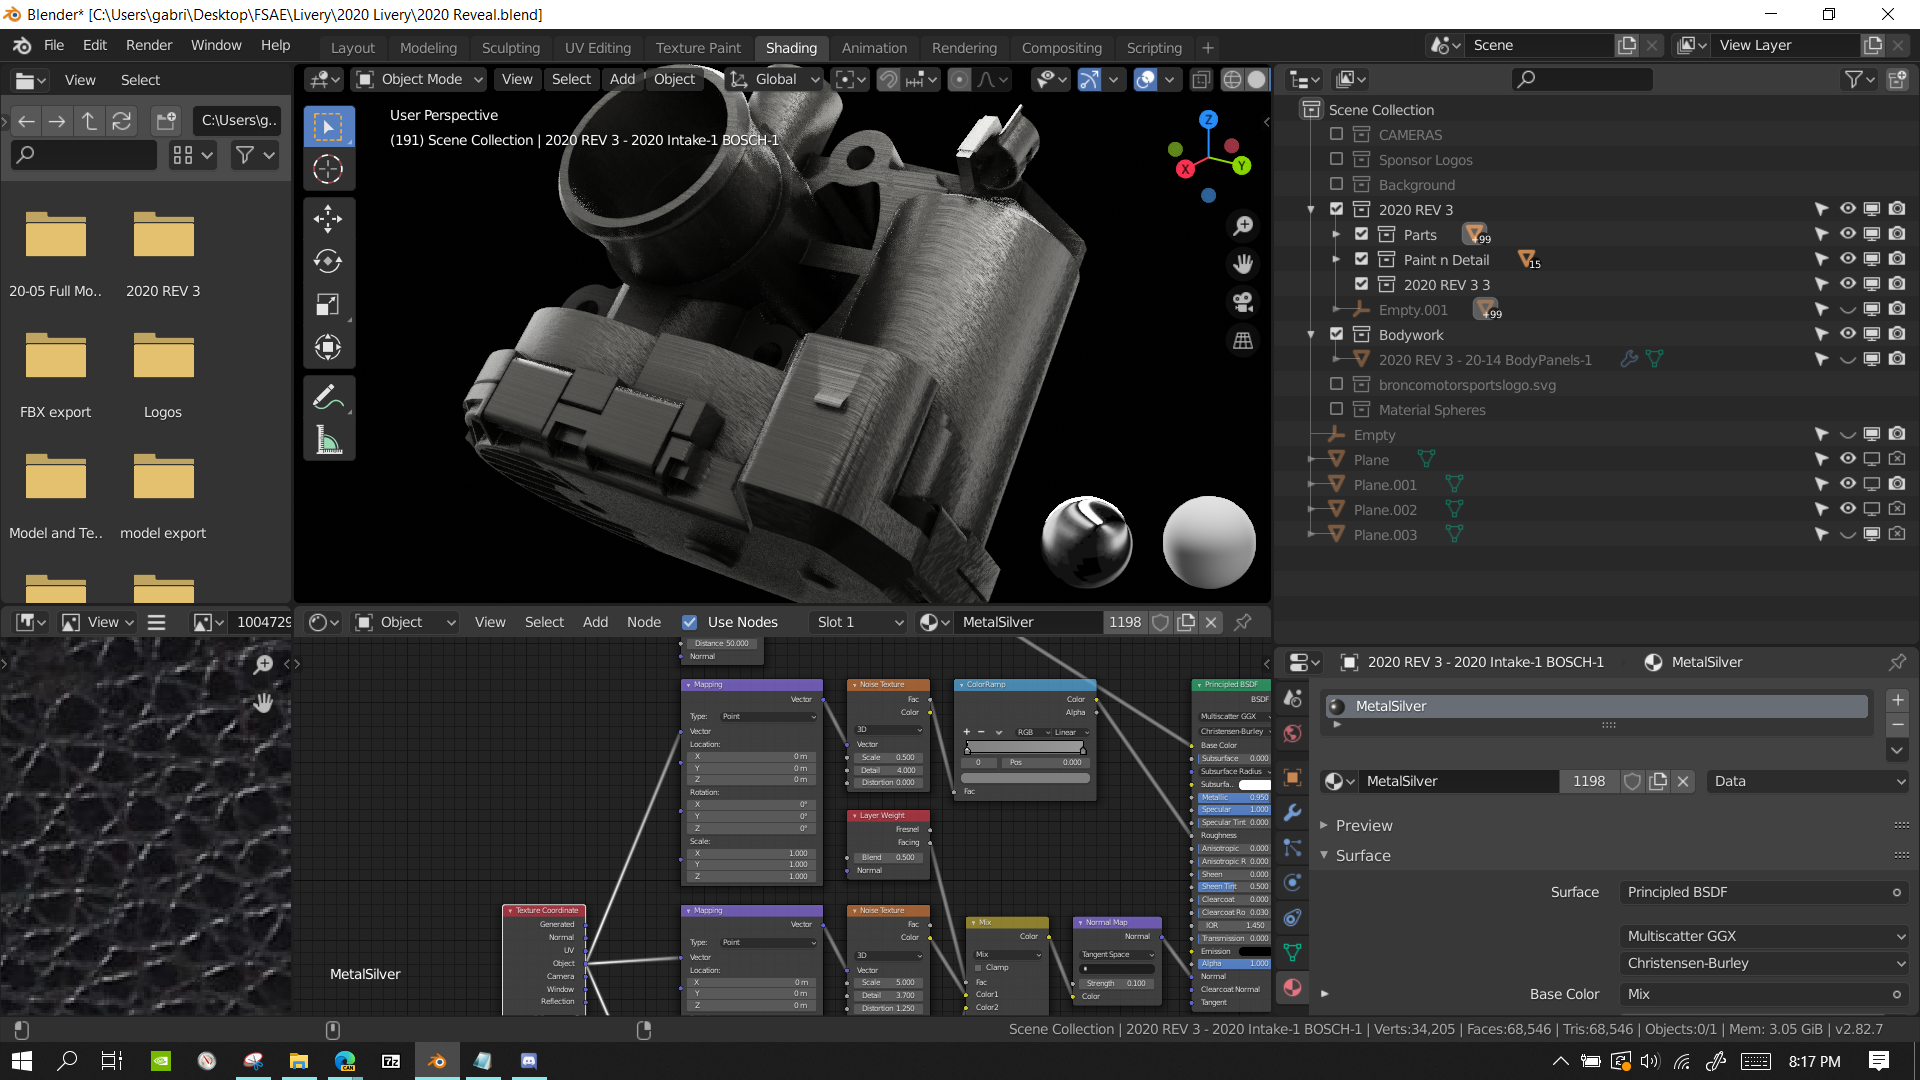
Task: Open the Global transform orientation dropdown
Action: tap(774, 79)
